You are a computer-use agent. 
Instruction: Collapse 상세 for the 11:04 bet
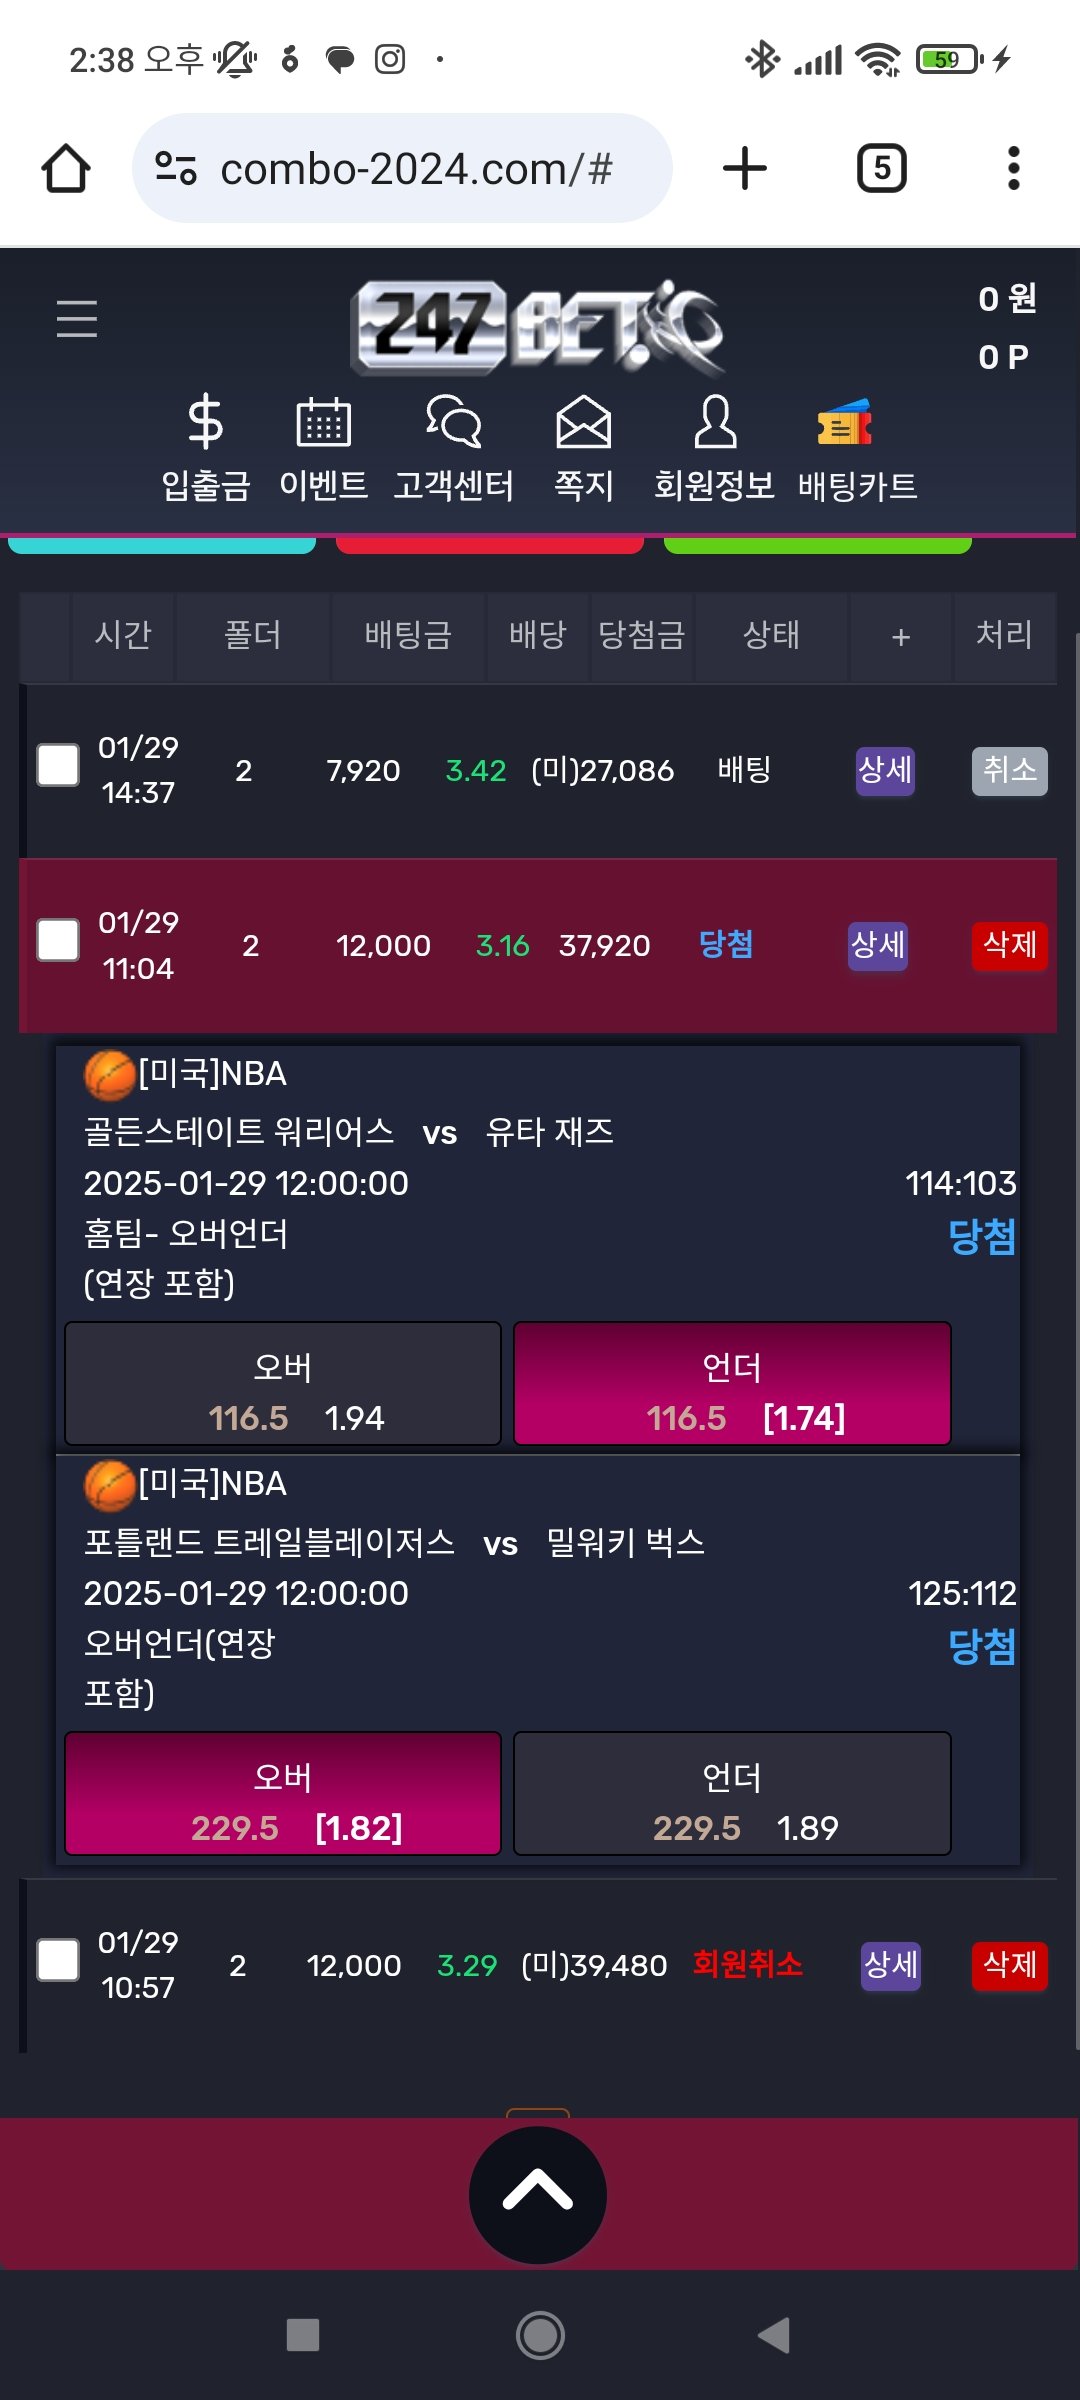pos(877,946)
